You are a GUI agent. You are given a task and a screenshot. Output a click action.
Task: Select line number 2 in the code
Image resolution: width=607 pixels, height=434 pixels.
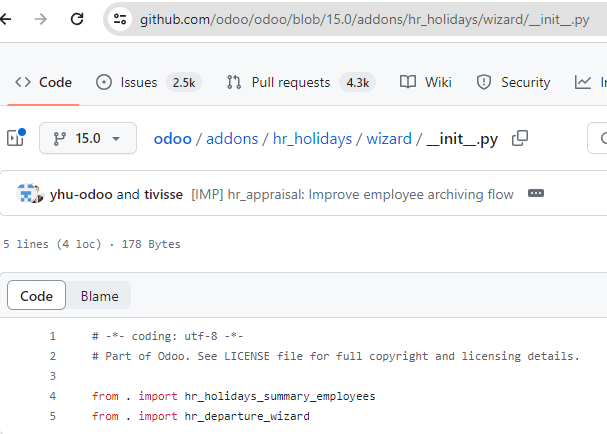(53, 356)
